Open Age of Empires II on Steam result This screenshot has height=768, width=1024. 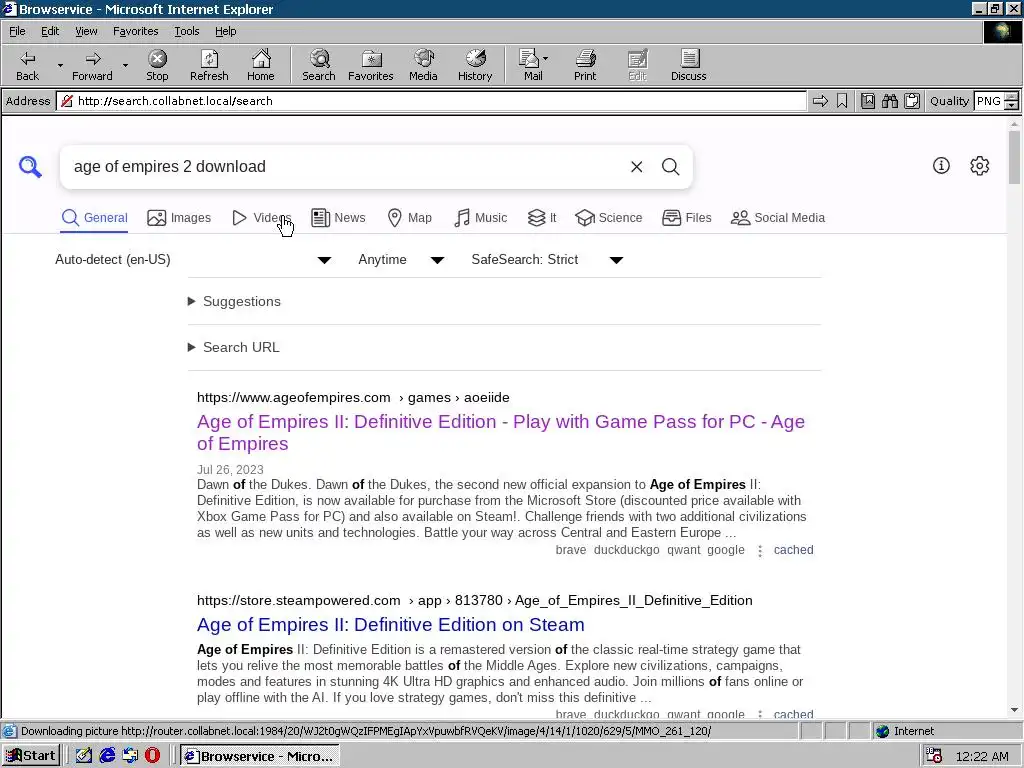(391, 625)
